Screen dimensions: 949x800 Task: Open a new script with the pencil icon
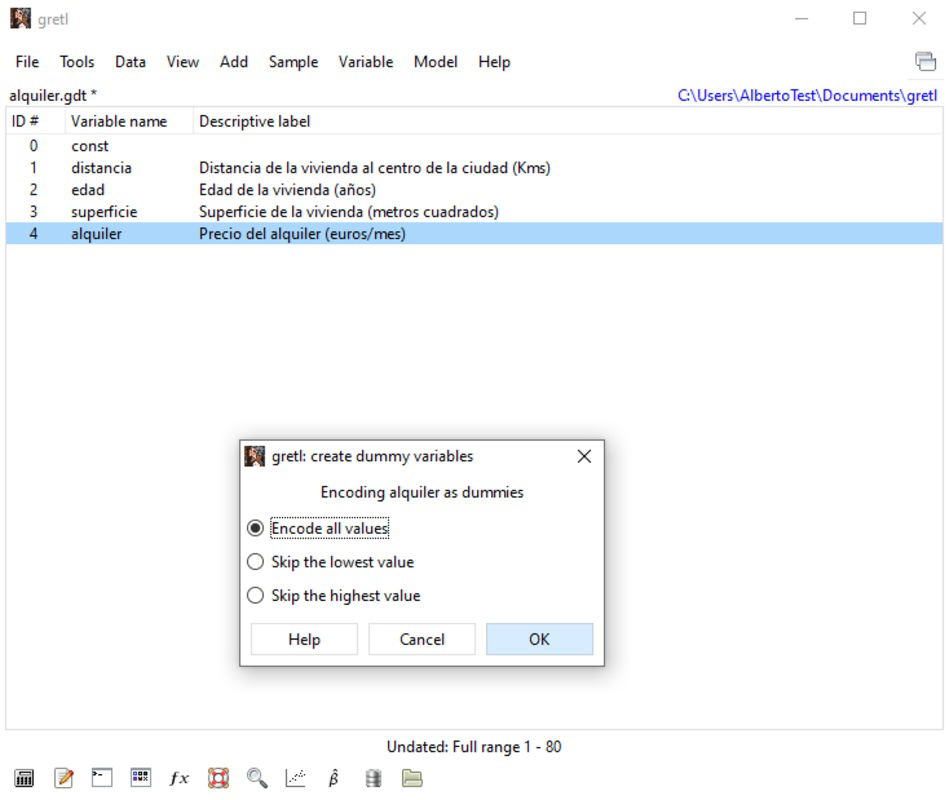point(64,778)
